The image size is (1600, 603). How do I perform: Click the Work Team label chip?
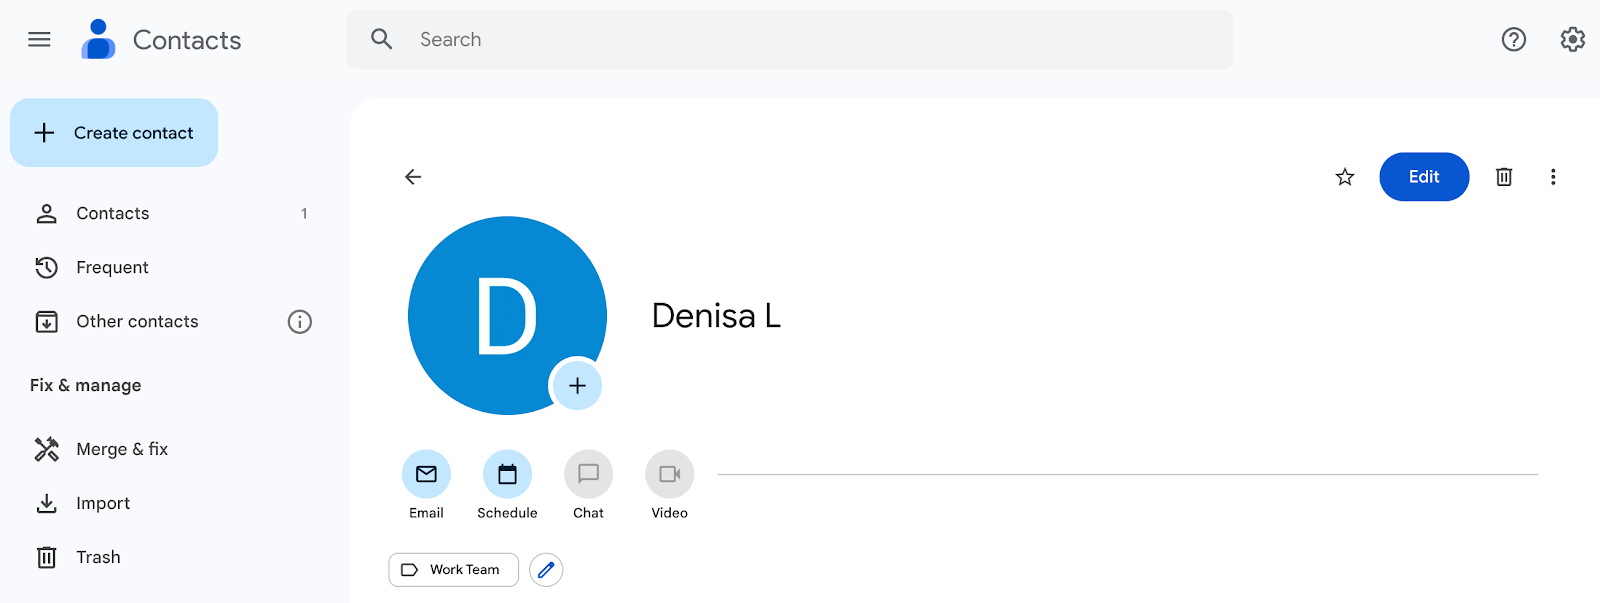pyautogui.click(x=453, y=570)
